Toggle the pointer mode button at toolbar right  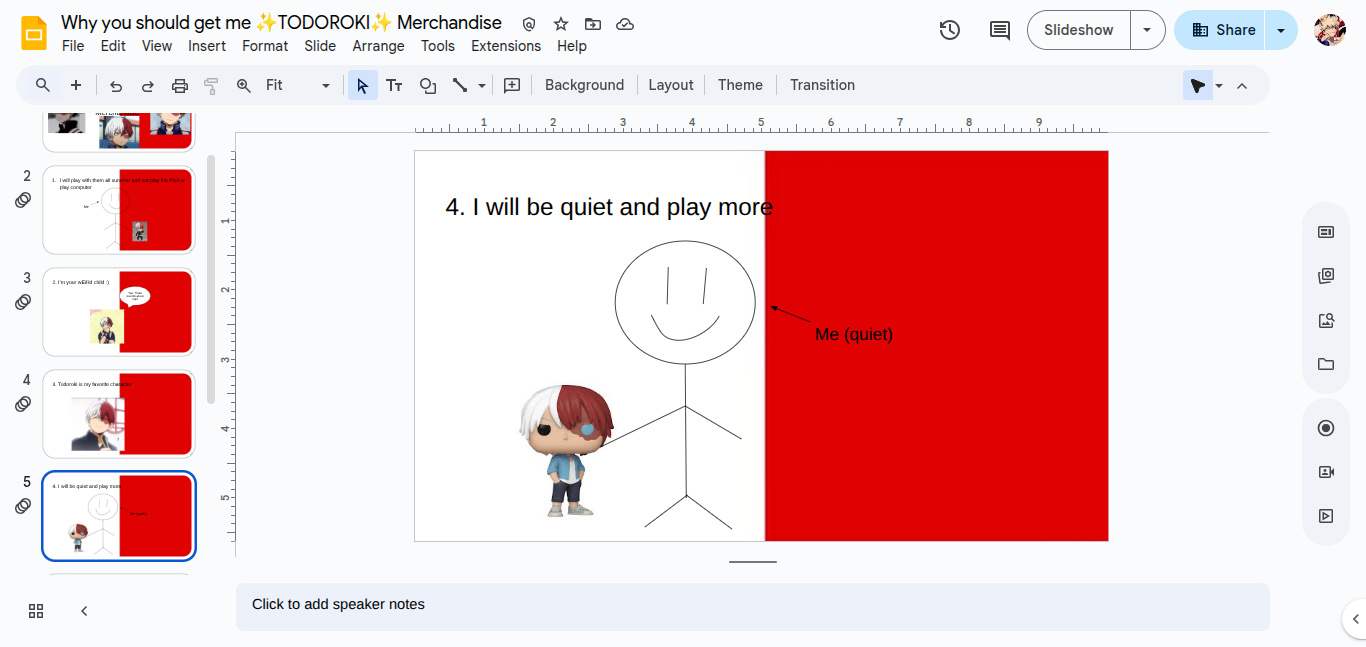(x=1198, y=85)
